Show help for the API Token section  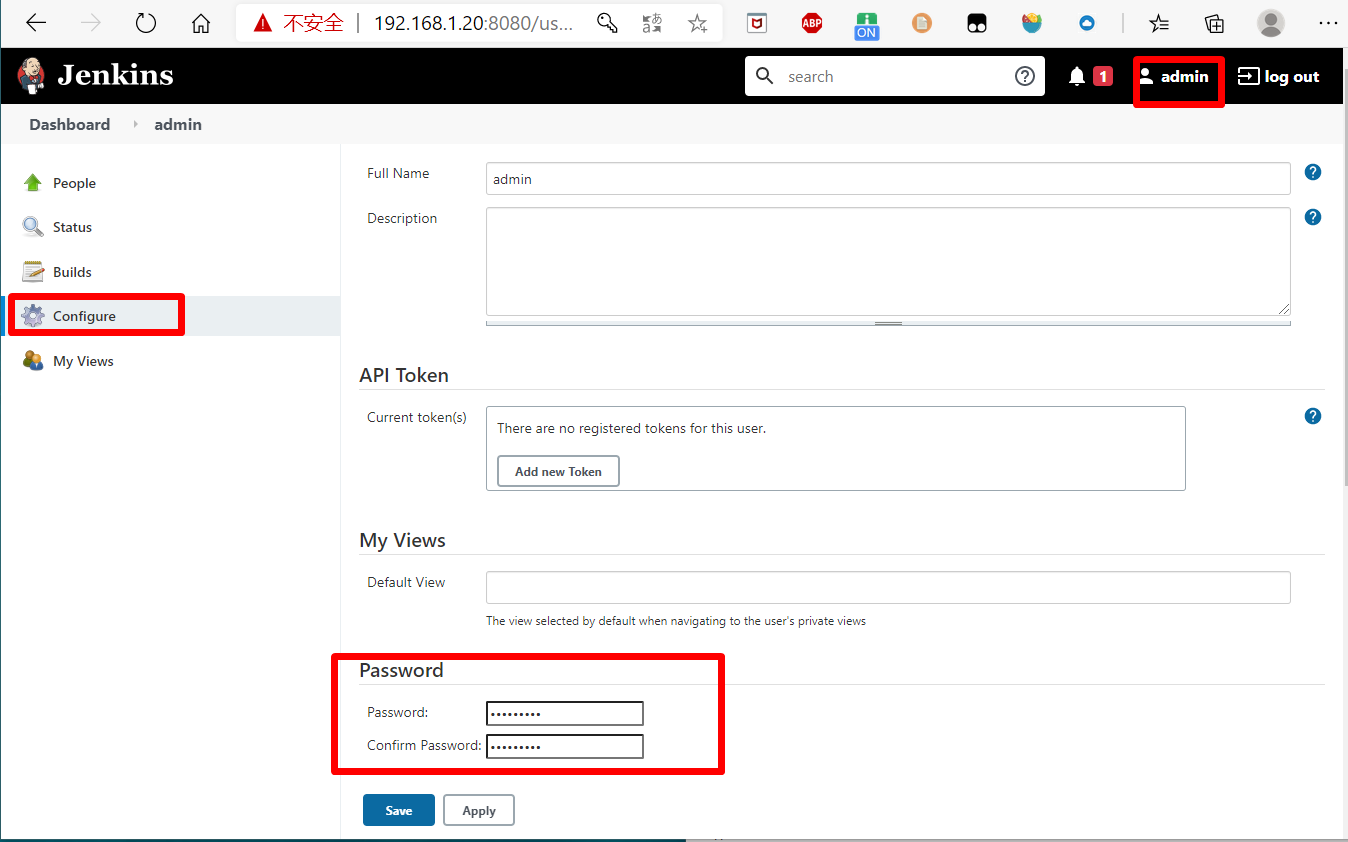(x=1313, y=416)
